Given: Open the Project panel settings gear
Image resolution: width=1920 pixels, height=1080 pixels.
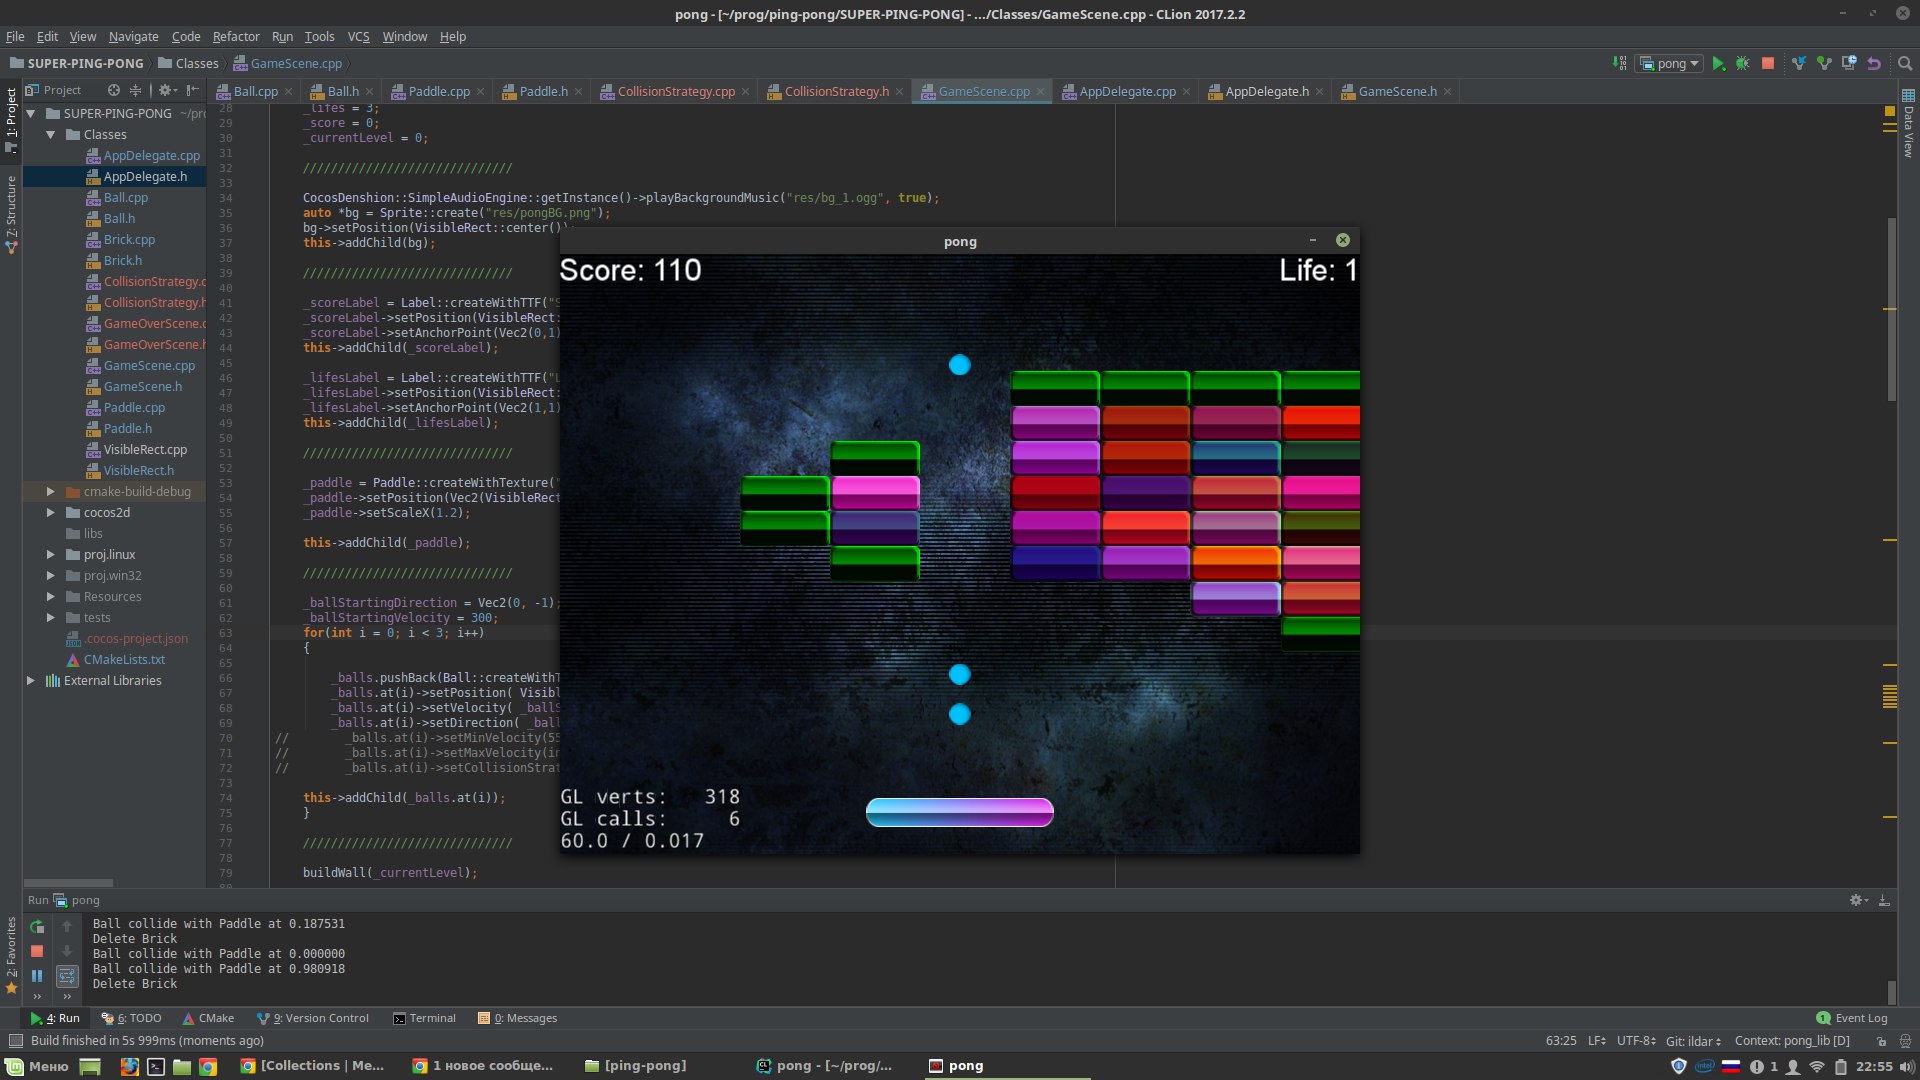Looking at the screenshot, I should pyautogui.click(x=167, y=90).
